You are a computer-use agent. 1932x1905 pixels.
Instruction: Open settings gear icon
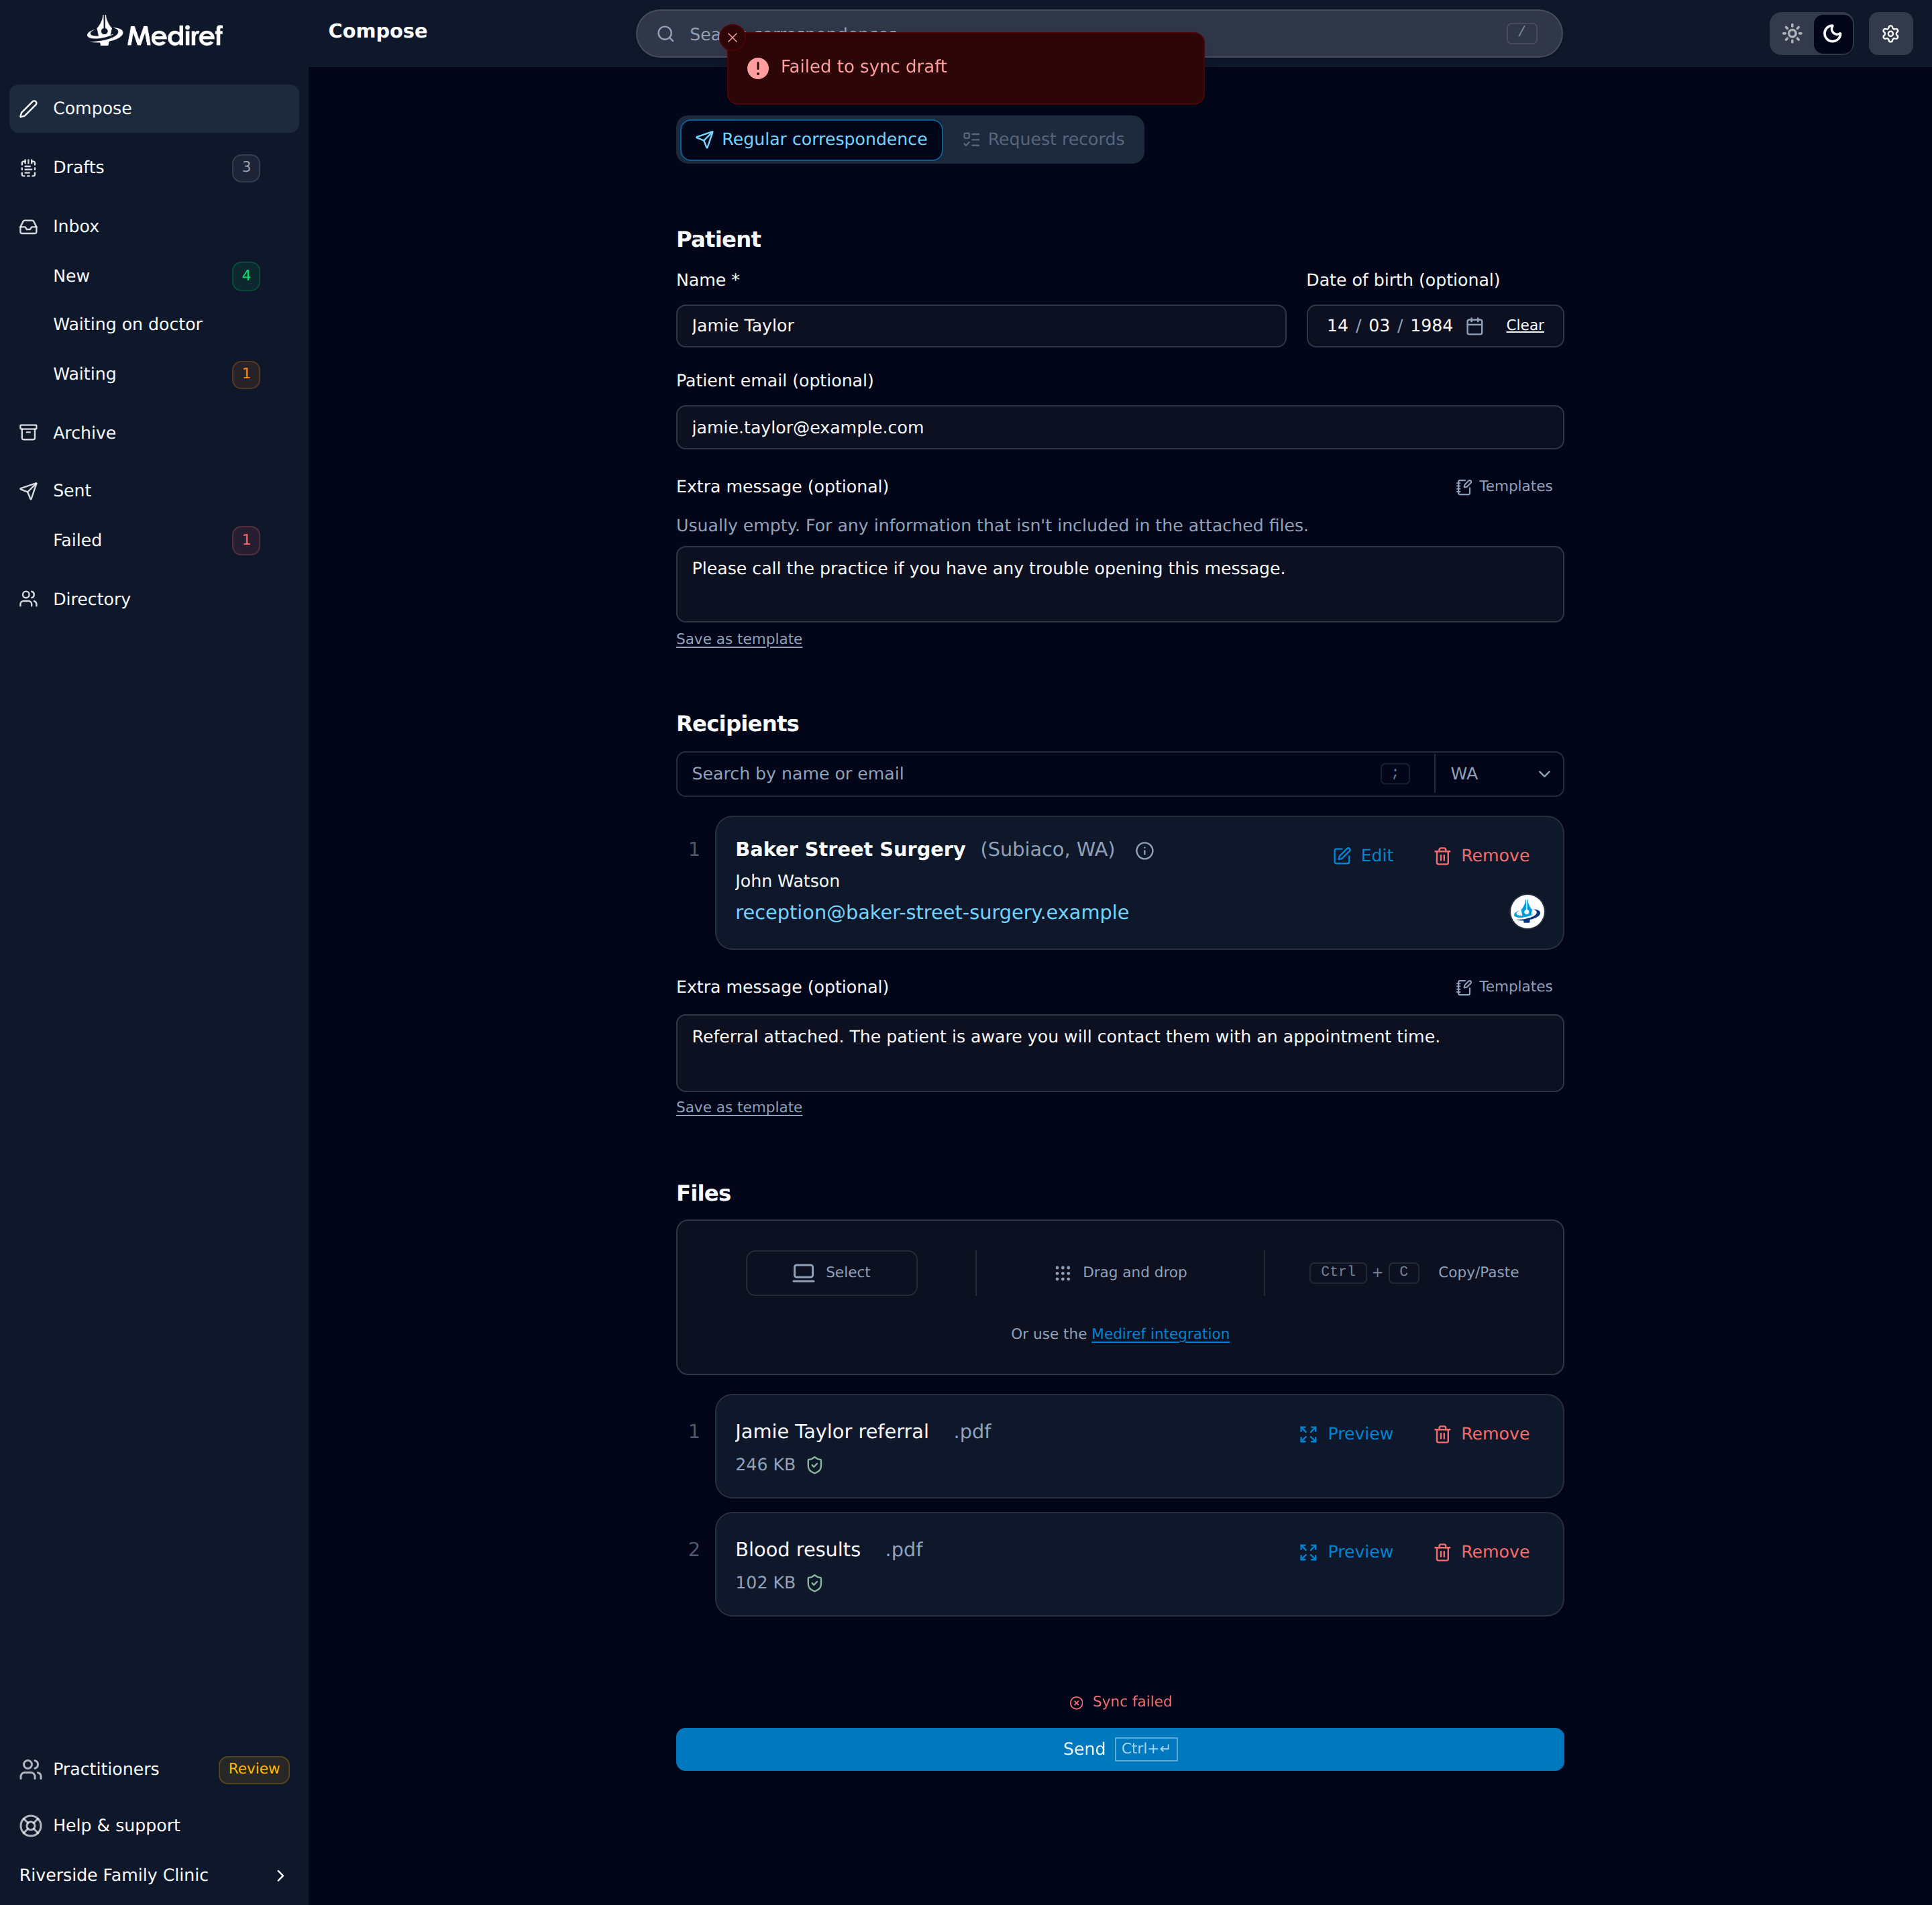click(1890, 34)
